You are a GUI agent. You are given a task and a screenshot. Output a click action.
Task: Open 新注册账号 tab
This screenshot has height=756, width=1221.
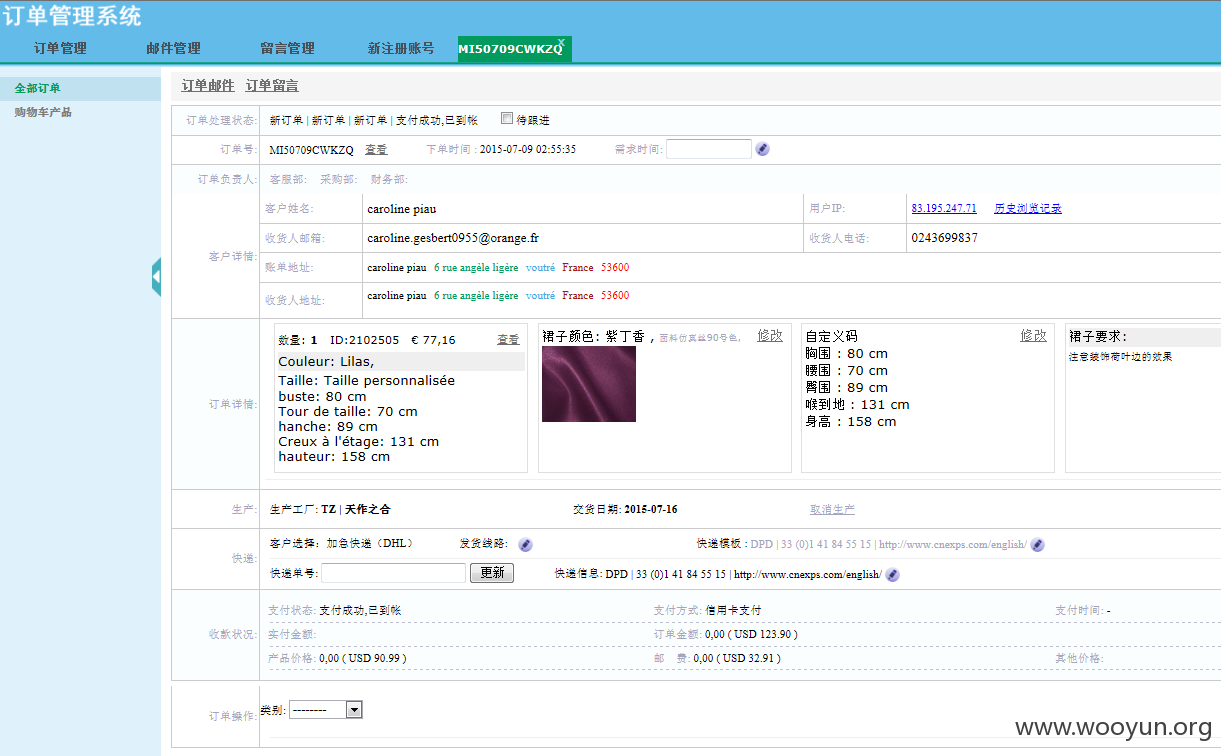tap(401, 48)
